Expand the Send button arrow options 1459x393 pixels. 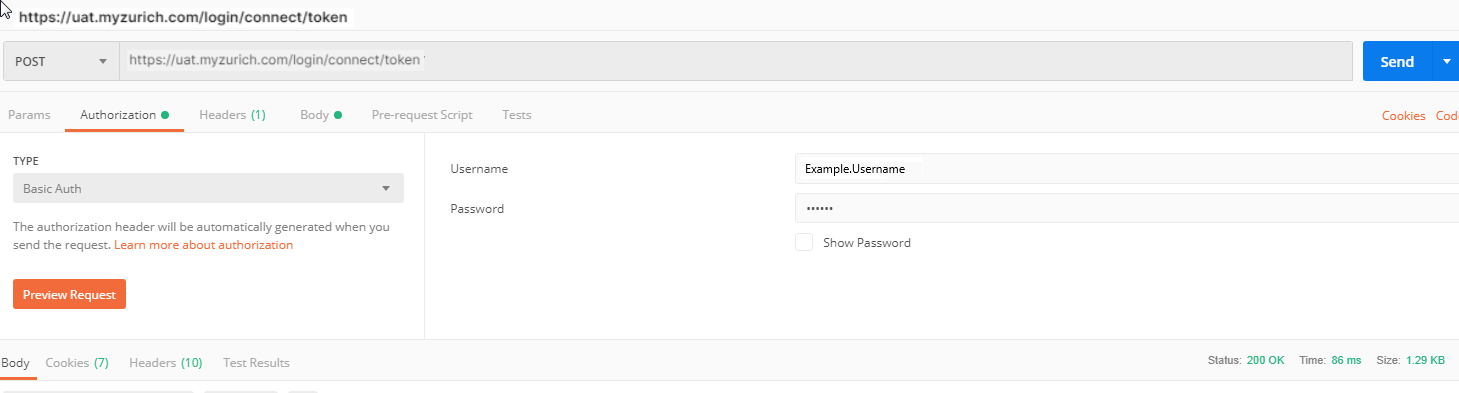pyautogui.click(x=1446, y=61)
